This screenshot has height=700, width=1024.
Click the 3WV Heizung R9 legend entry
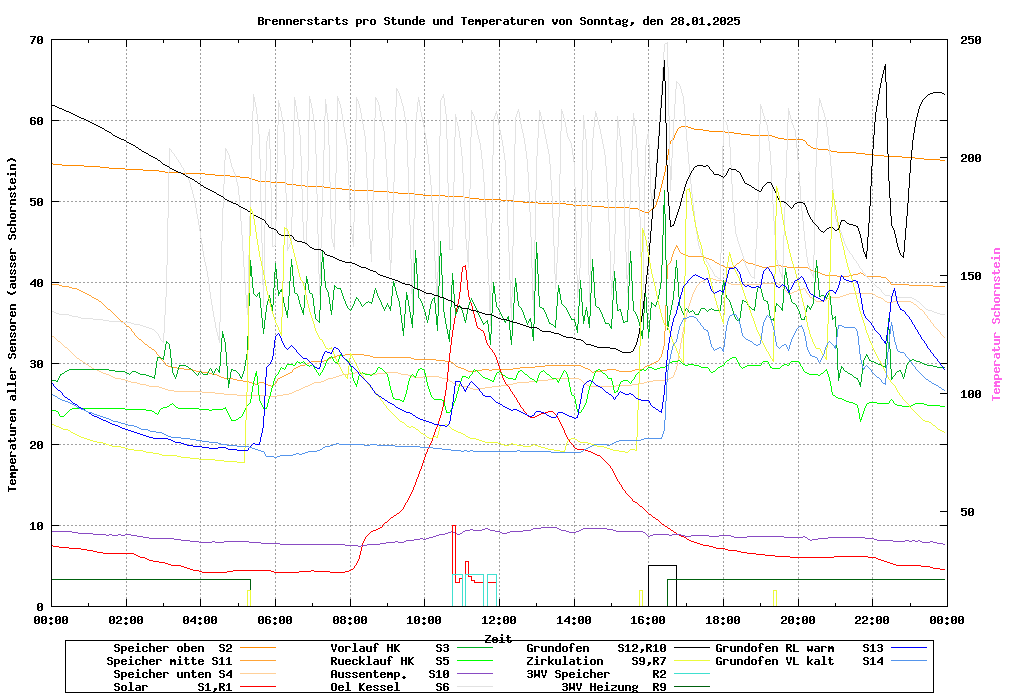613,687
